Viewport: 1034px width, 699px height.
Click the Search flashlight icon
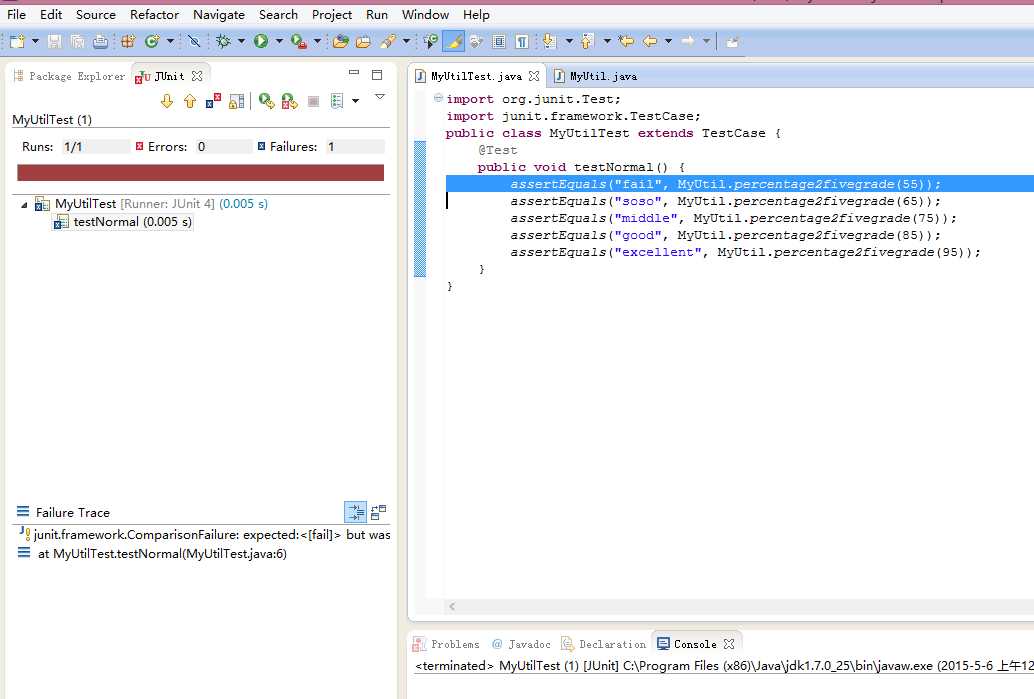click(388, 42)
